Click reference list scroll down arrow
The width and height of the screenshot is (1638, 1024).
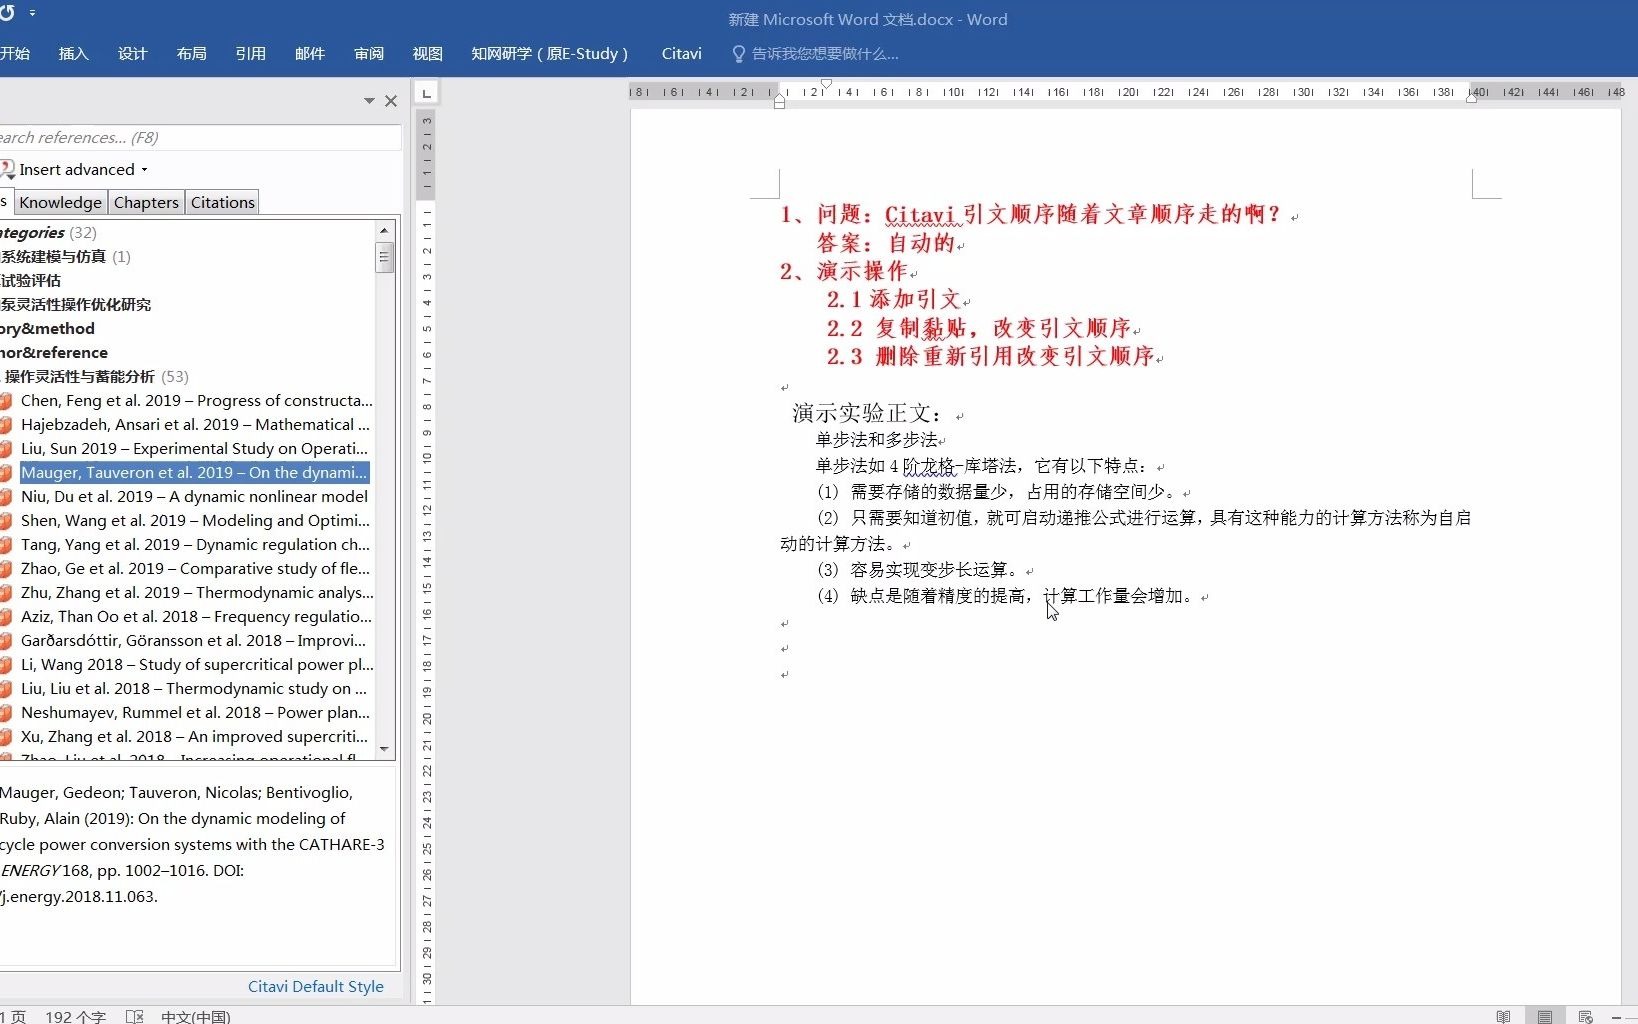click(384, 749)
